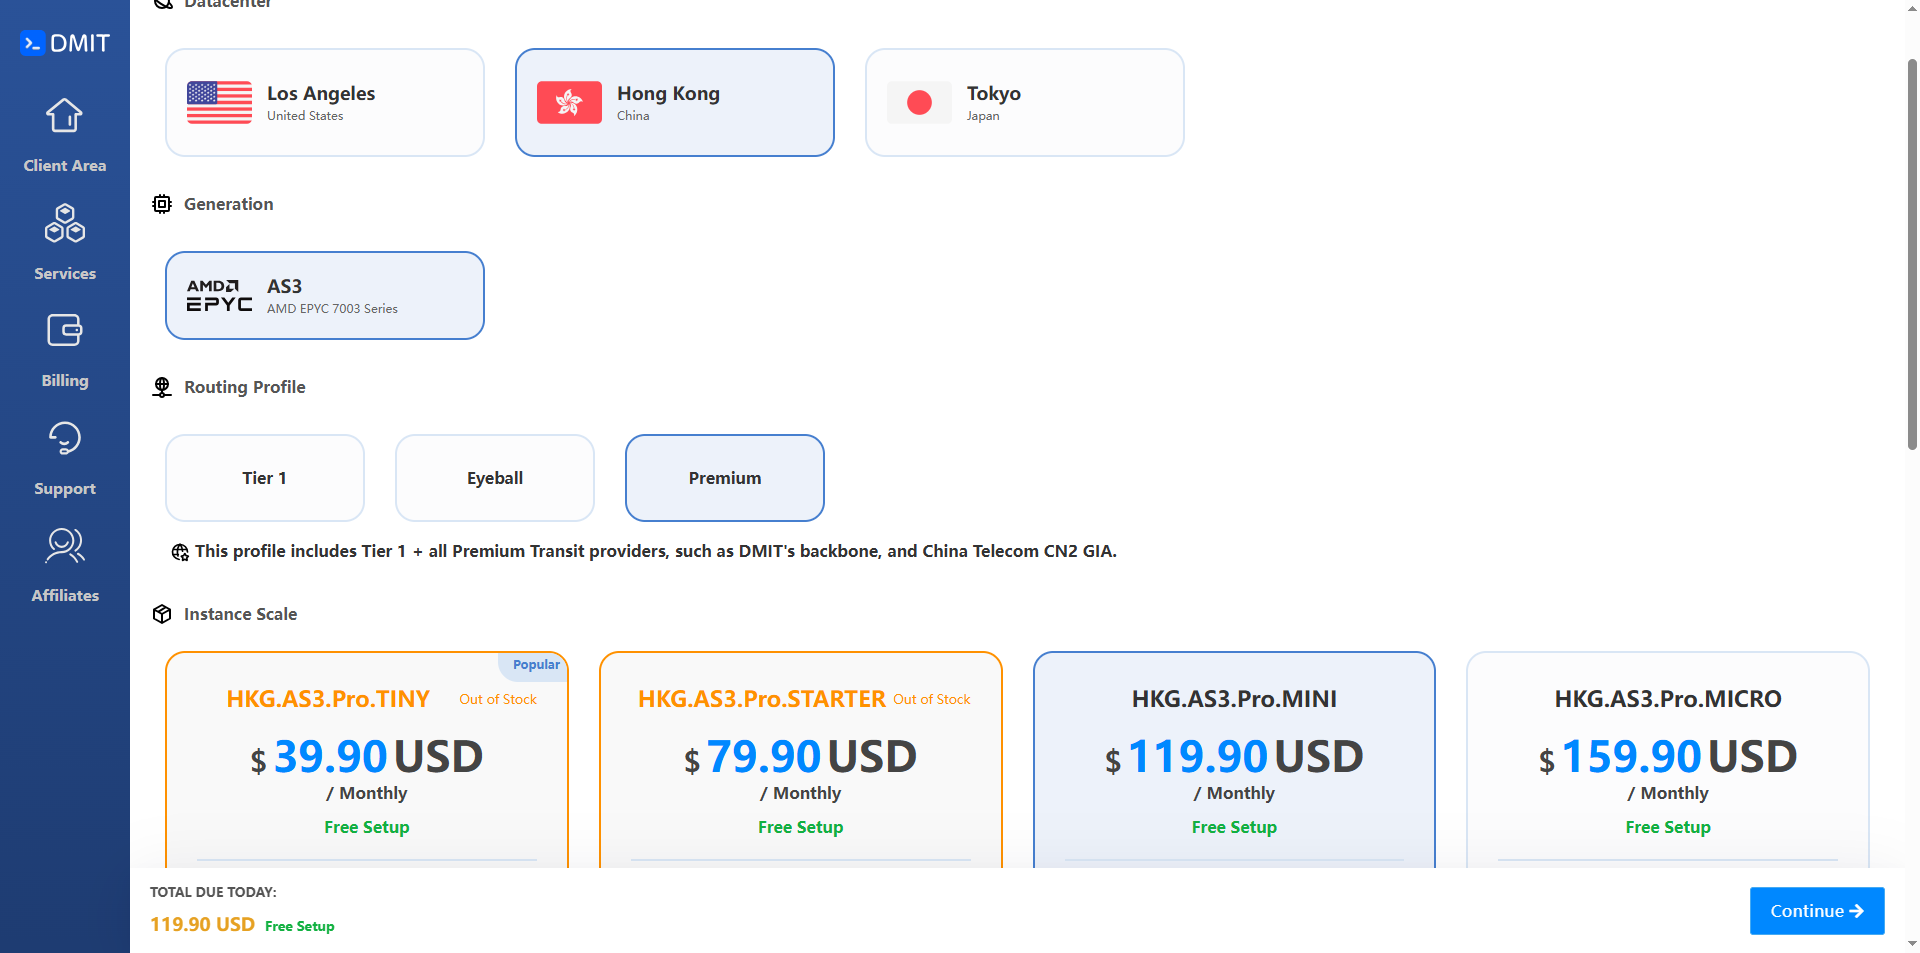Viewport: 1920px width, 953px height.
Task: Select the HKG.AS3.Pro.MICRO plan
Action: (x=1668, y=760)
